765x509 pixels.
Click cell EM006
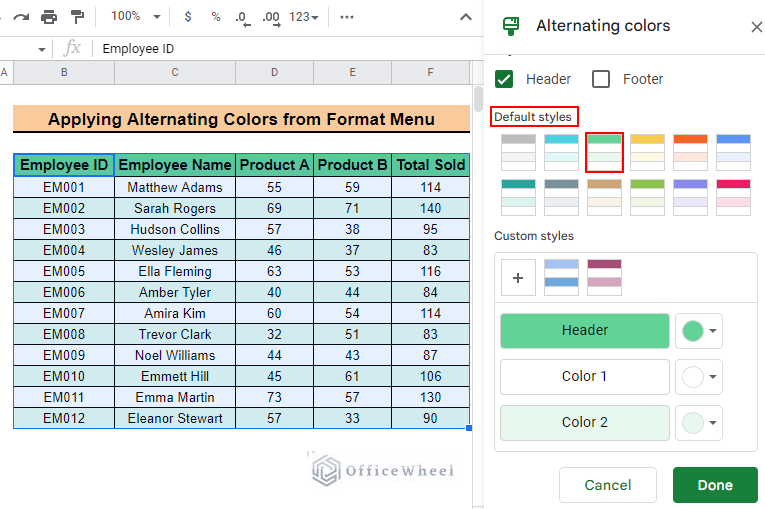64,292
